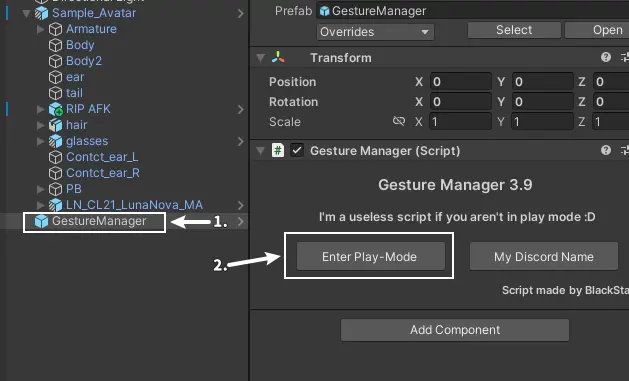
Task: Click the Rotation X field
Action: coord(461,101)
